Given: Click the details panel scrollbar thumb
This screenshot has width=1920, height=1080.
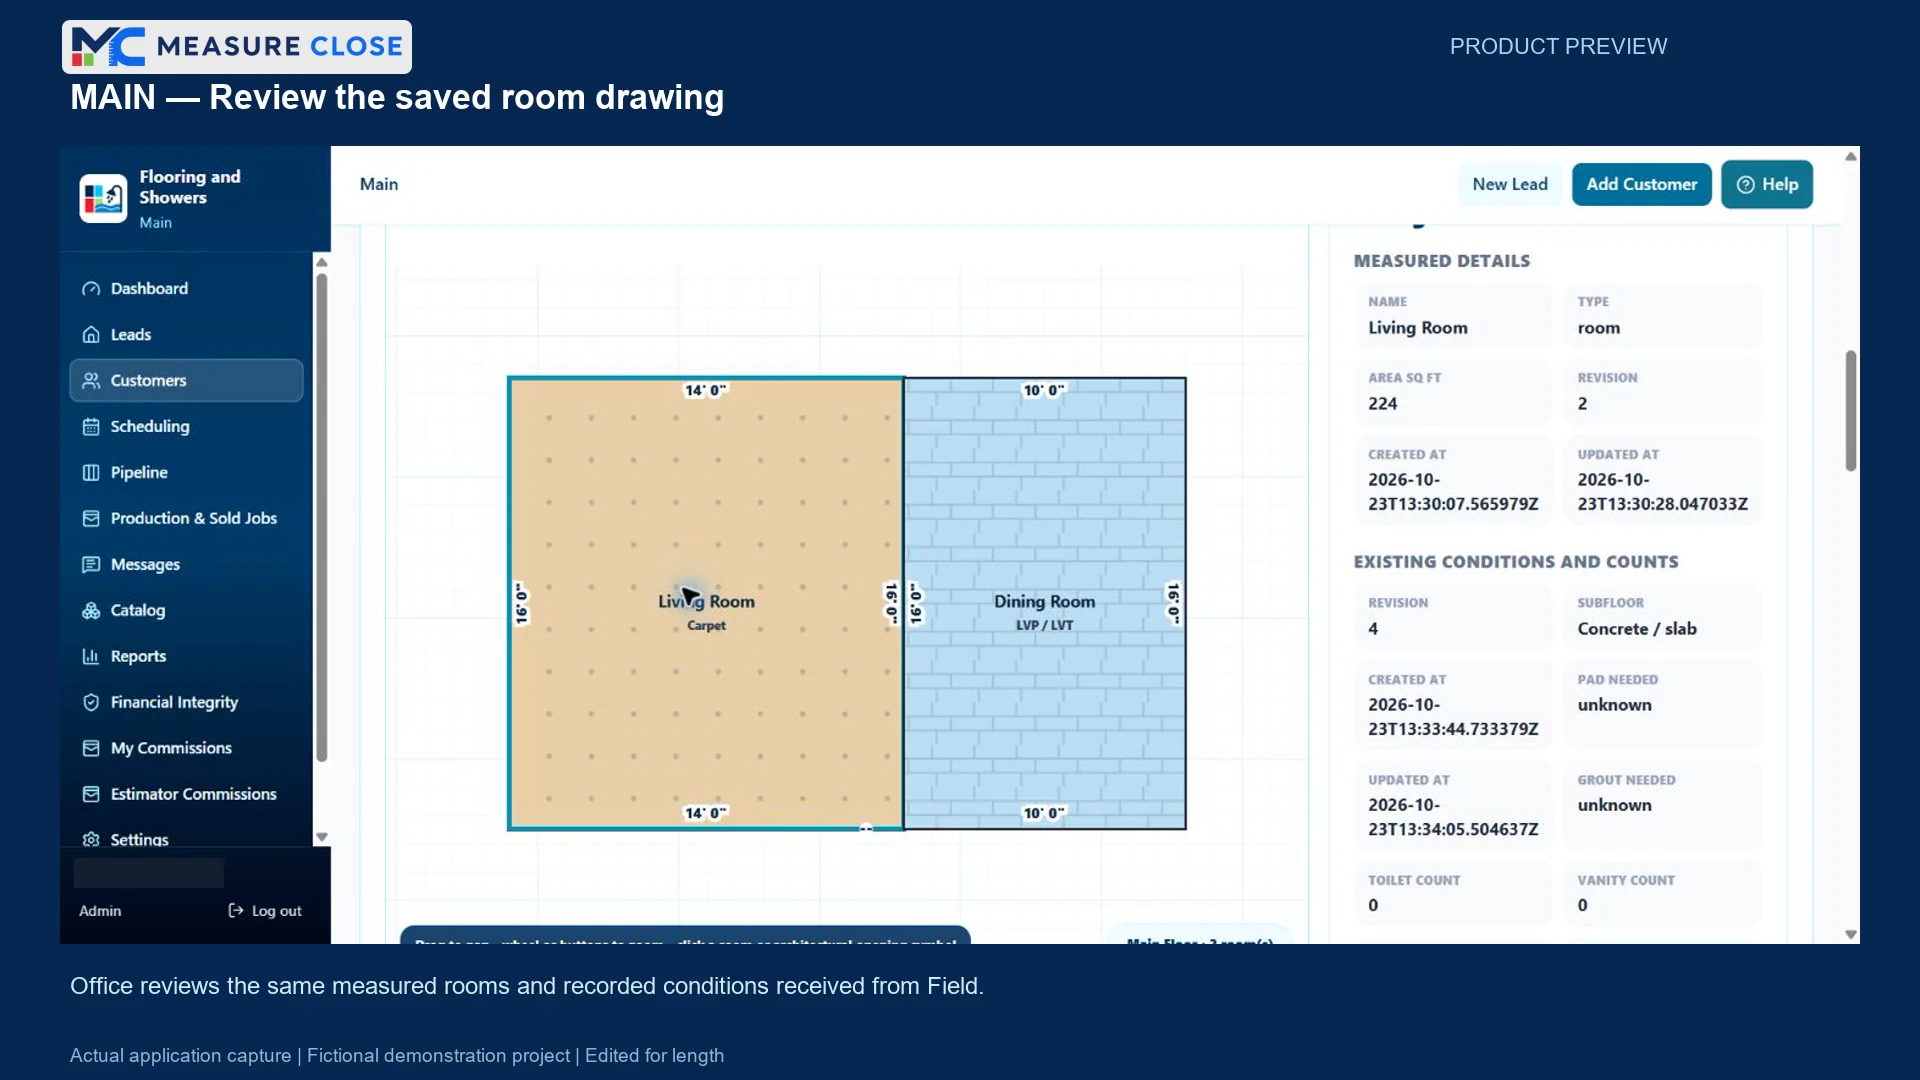Looking at the screenshot, I should tap(1851, 410).
